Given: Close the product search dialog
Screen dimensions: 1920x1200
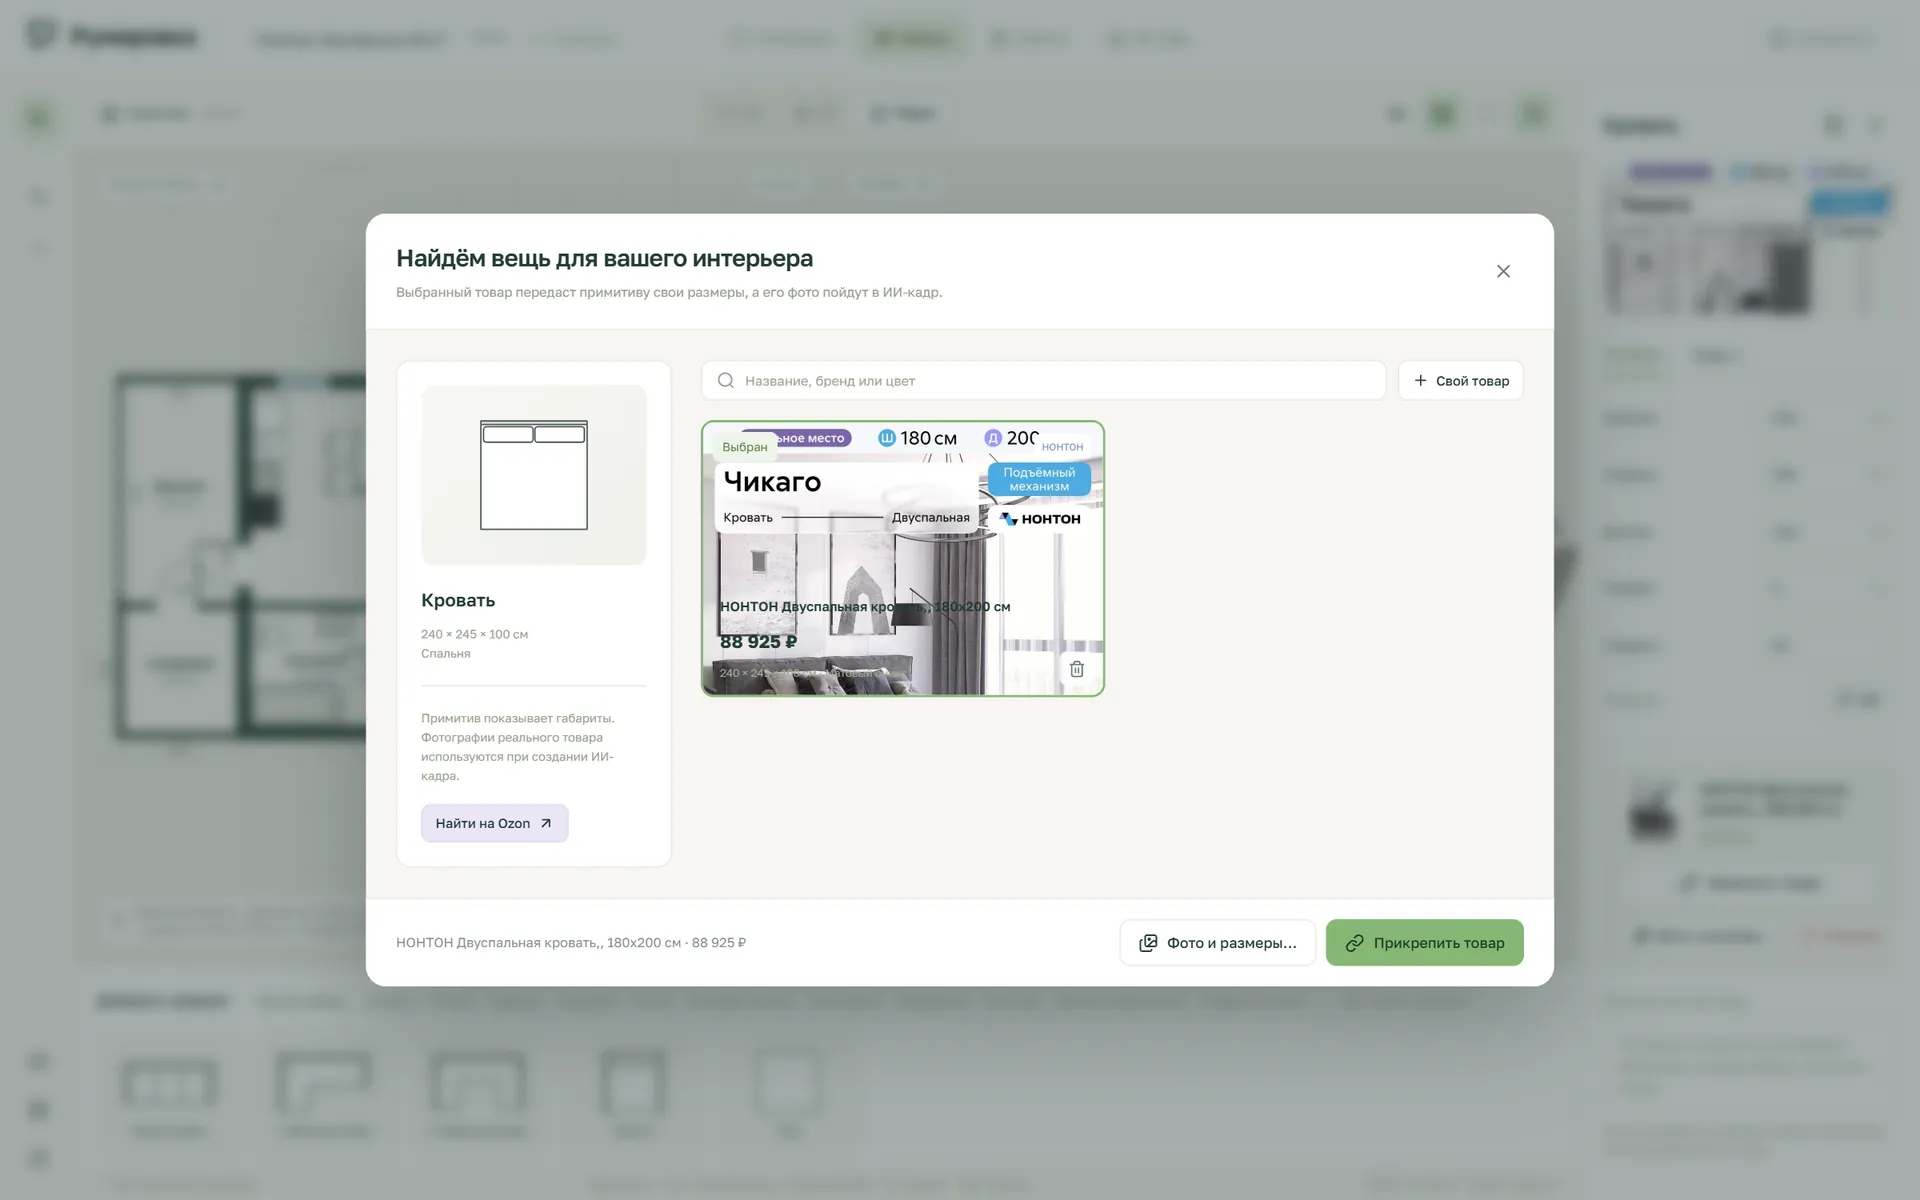Looking at the screenshot, I should (1503, 271).
